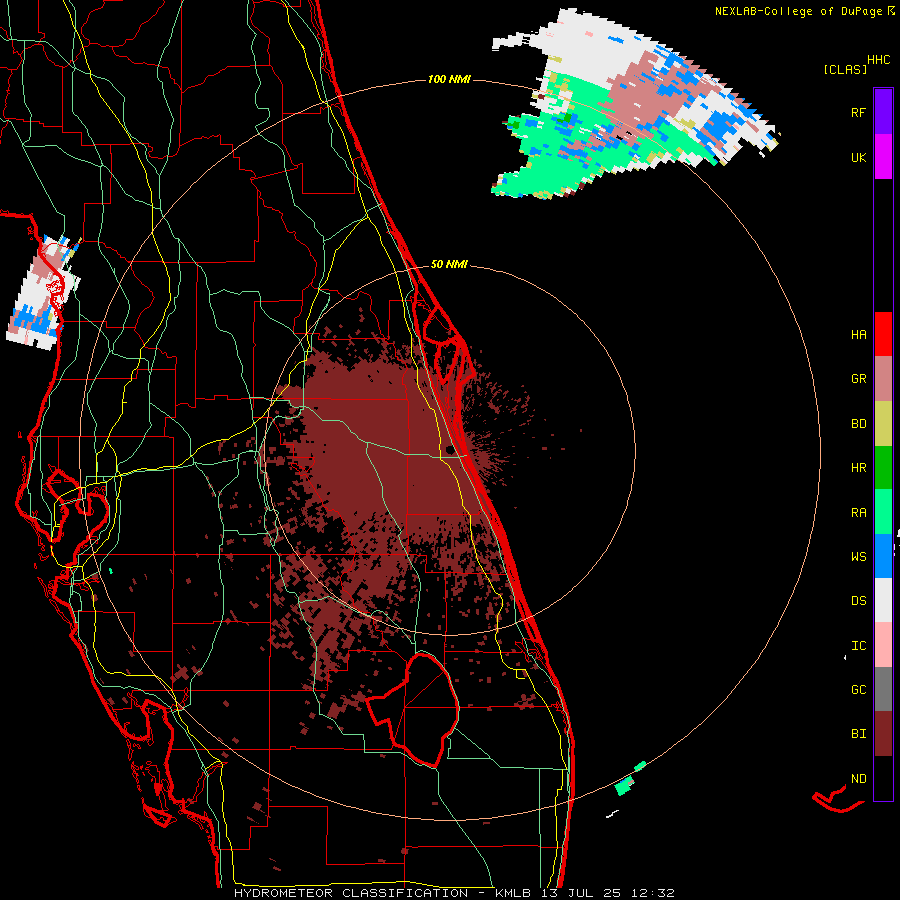Screen dimensions: 900x900
Task: Click the '50 NMI' range ring label
Action: (449, 265)
